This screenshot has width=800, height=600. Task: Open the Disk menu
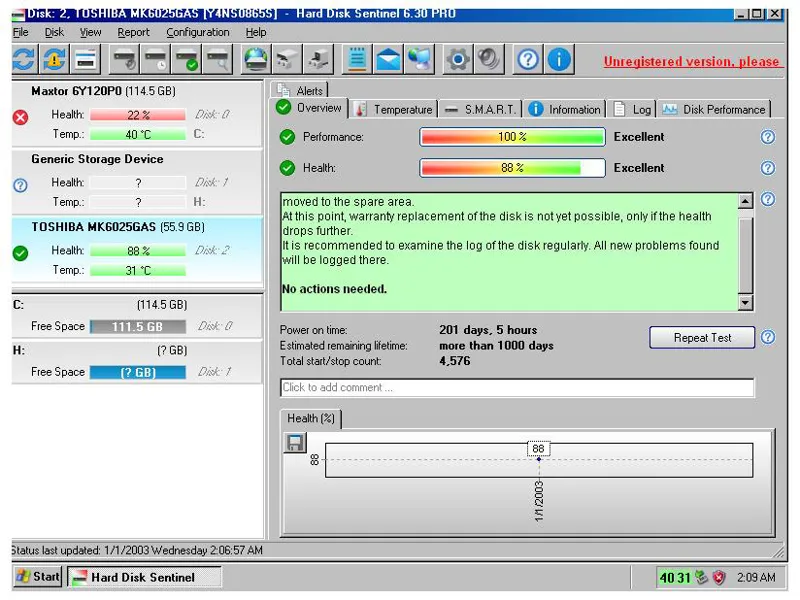pos(54,32)
